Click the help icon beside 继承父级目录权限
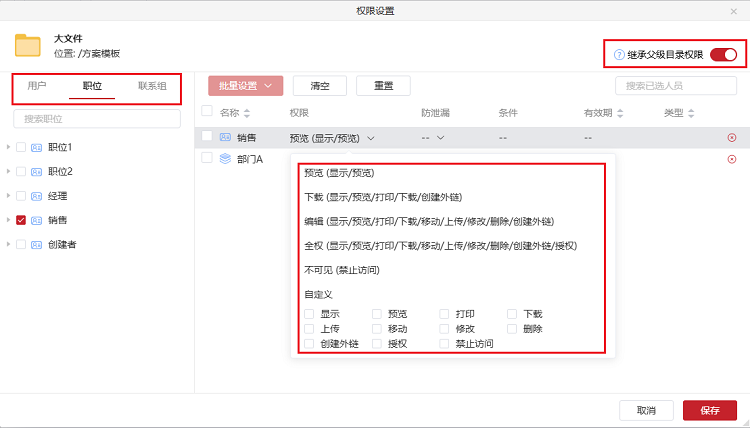Image resolution: width=750 pixels, height=428 pixels. pos(619,55)
